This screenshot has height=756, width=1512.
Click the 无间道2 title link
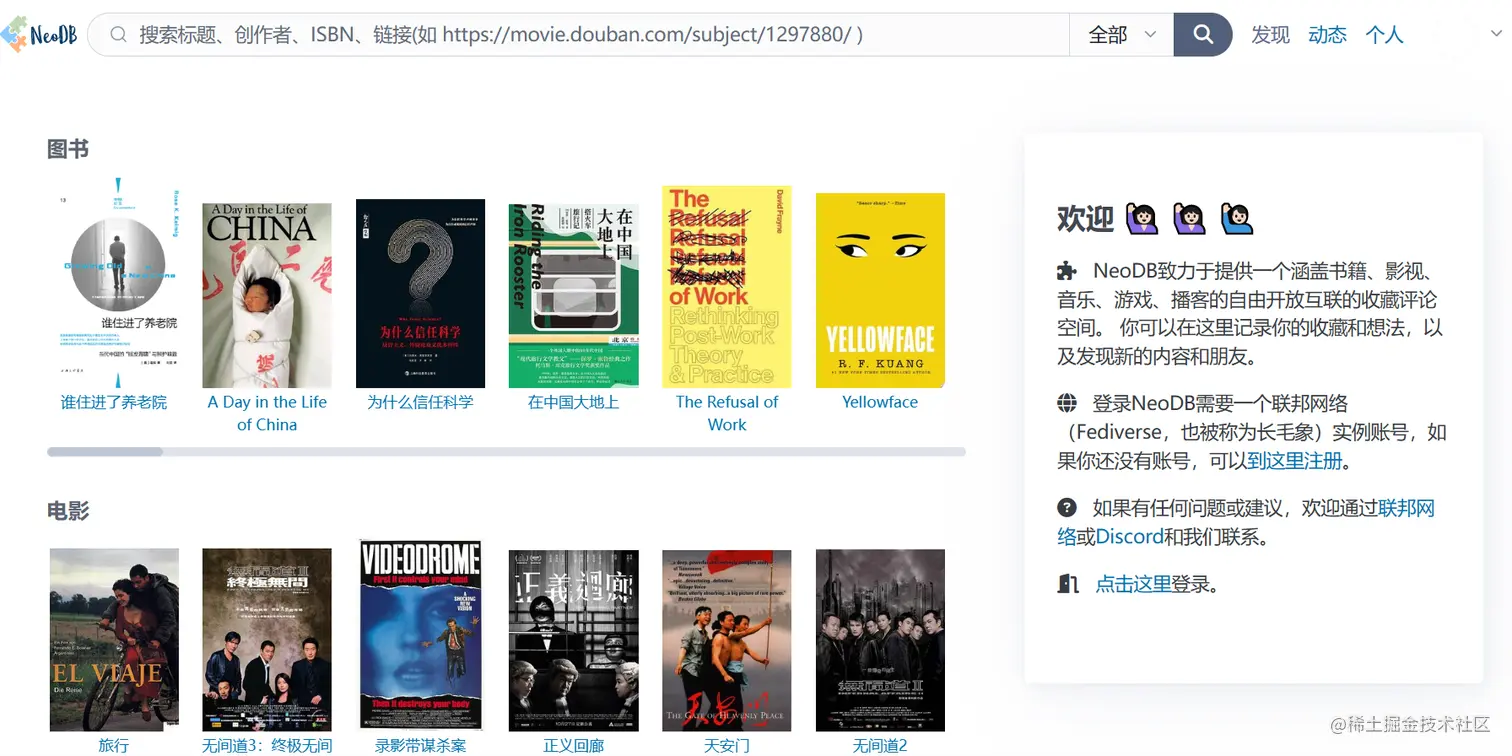880,745
